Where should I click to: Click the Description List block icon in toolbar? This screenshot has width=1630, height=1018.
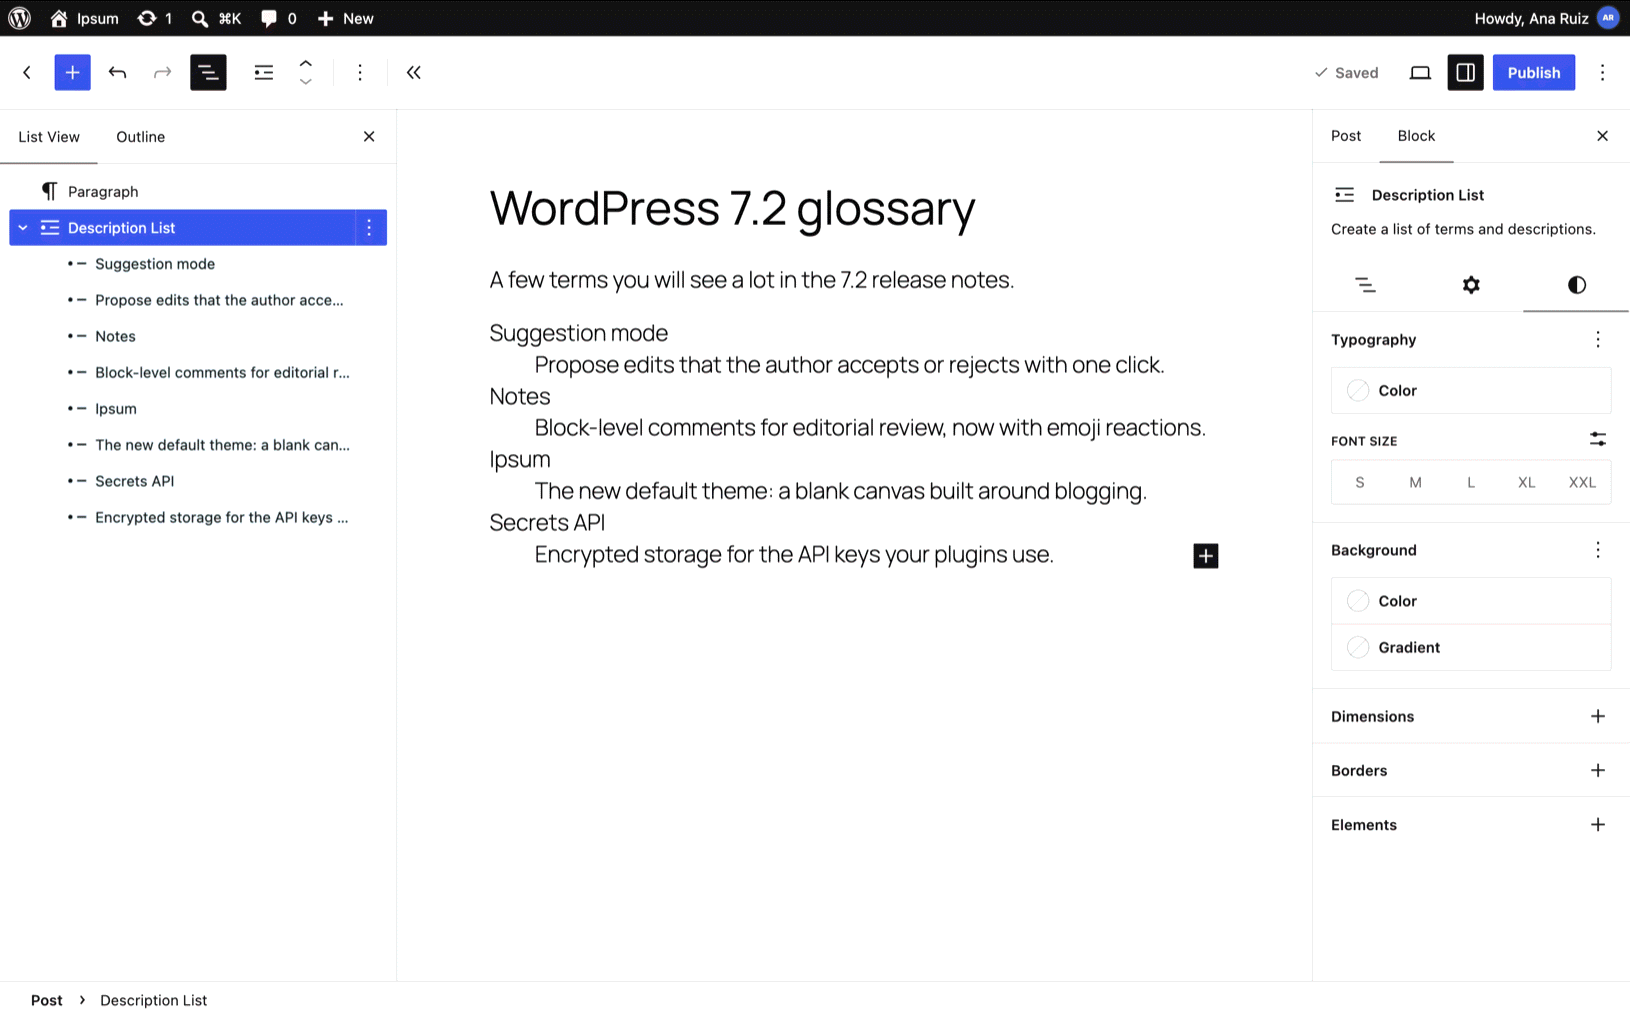tap(263, 72)
